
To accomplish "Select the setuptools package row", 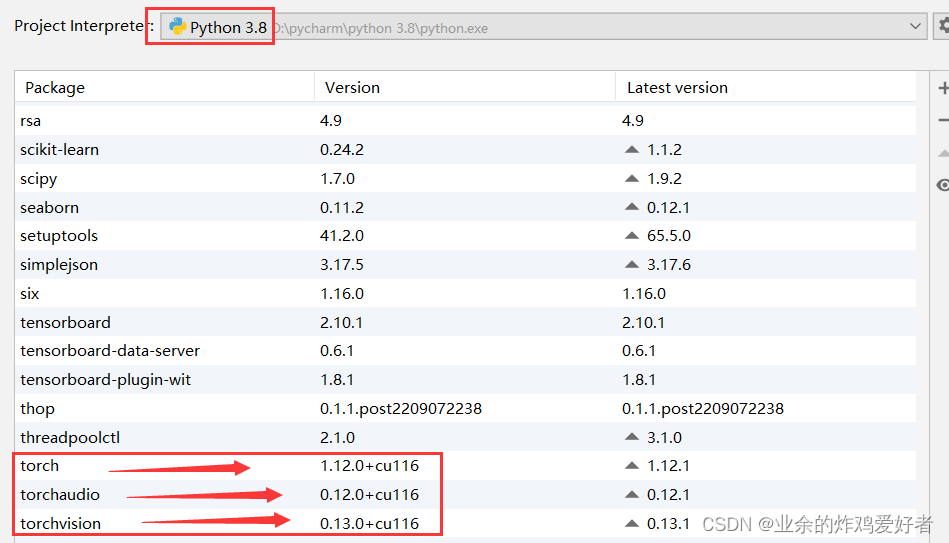I will pyautogui.click(x=465, y=235).
